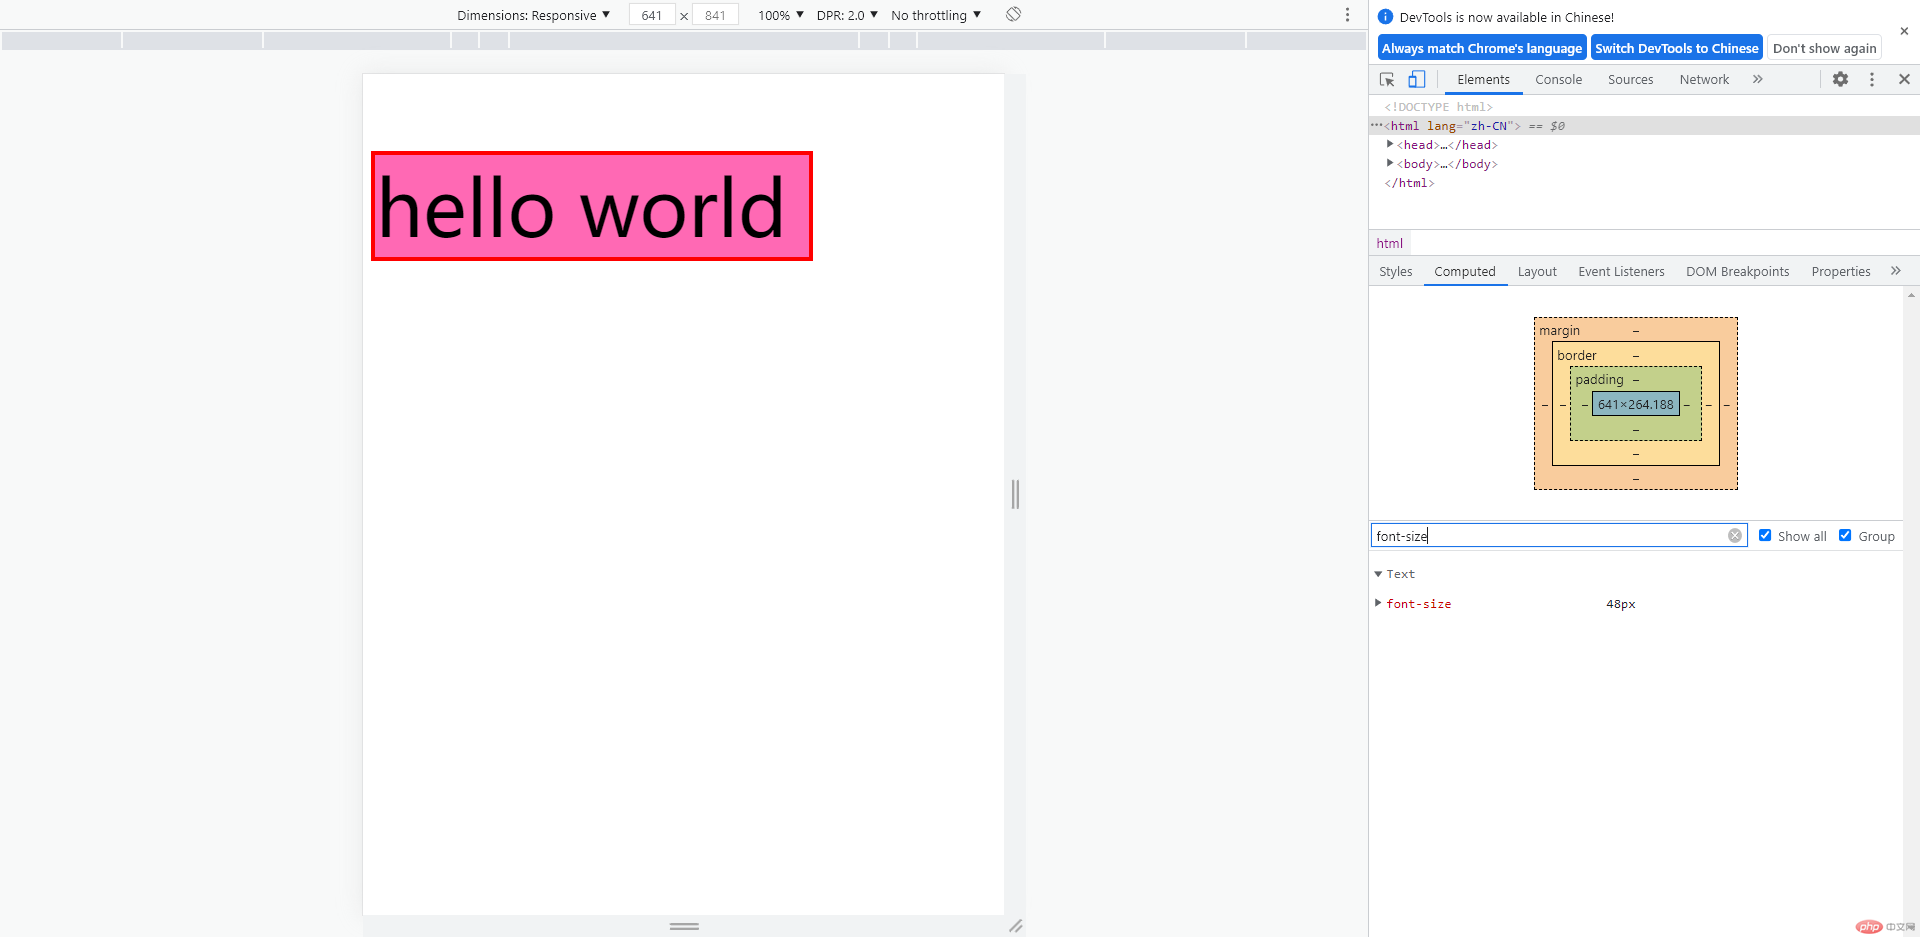The image size is (1920, 937).
Task: Open DevTools settings gear
Action: (x=1840, y=79)
